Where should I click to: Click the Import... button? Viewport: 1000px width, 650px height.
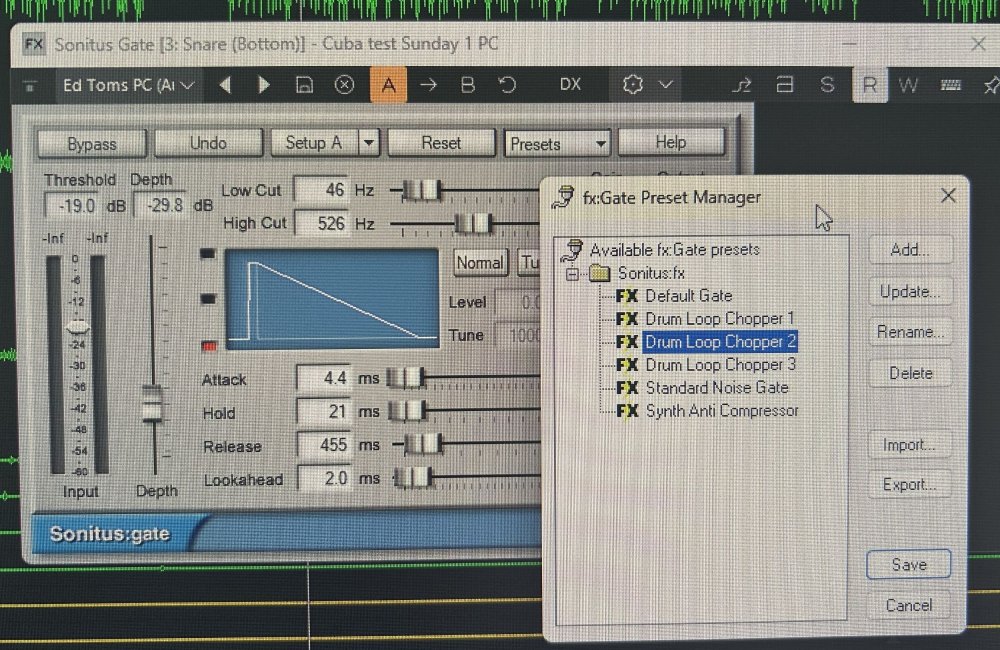[x=910, y=445]
